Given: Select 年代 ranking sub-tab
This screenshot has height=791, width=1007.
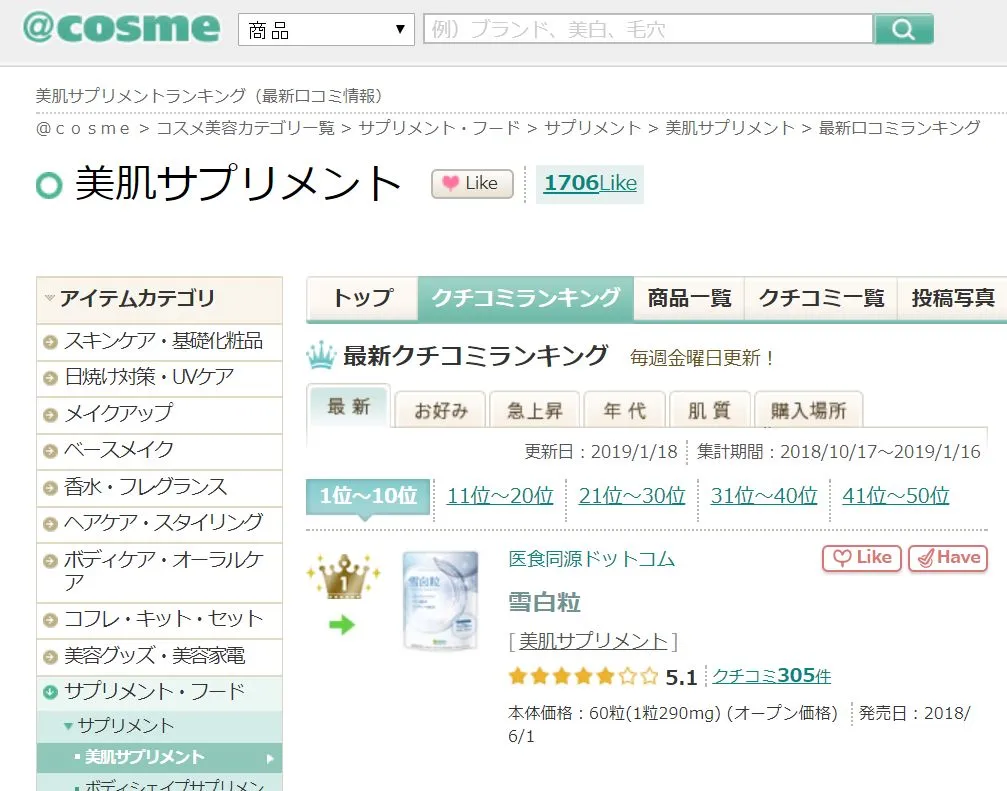Looking at the screenshot, I should click(624, 410).
